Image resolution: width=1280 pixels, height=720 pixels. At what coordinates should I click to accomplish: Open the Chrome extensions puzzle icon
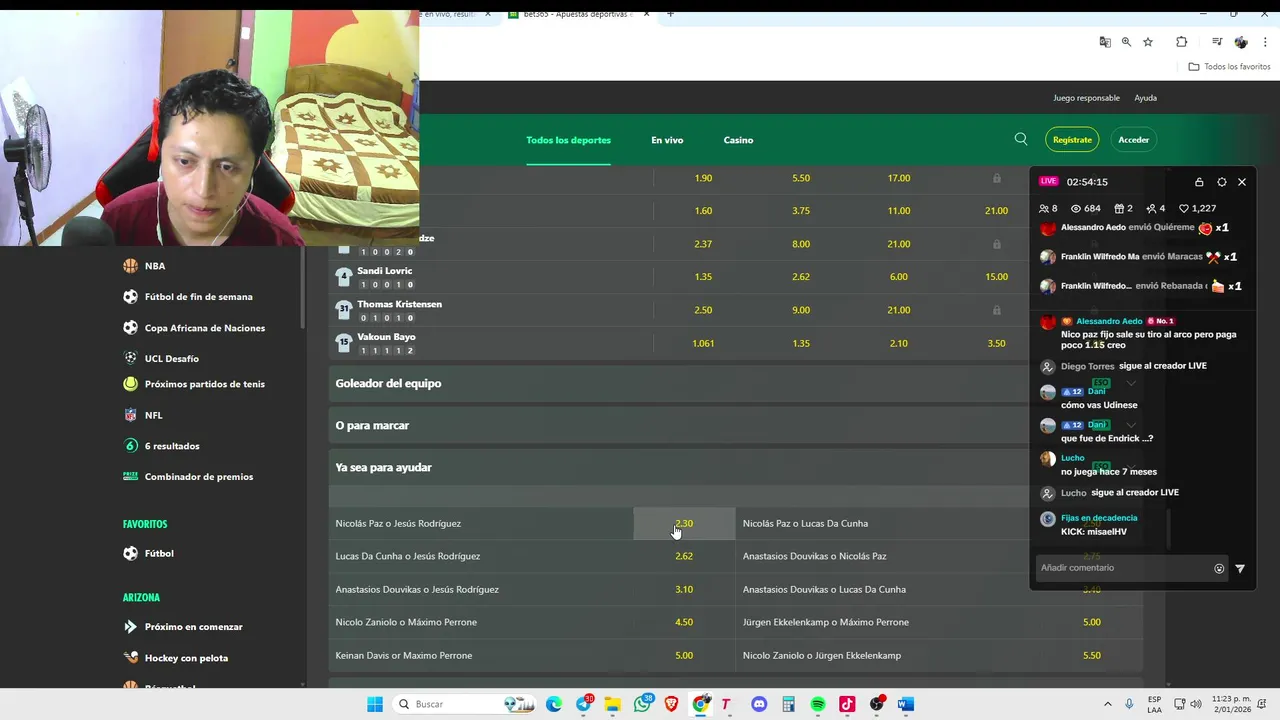[1181, 42]
